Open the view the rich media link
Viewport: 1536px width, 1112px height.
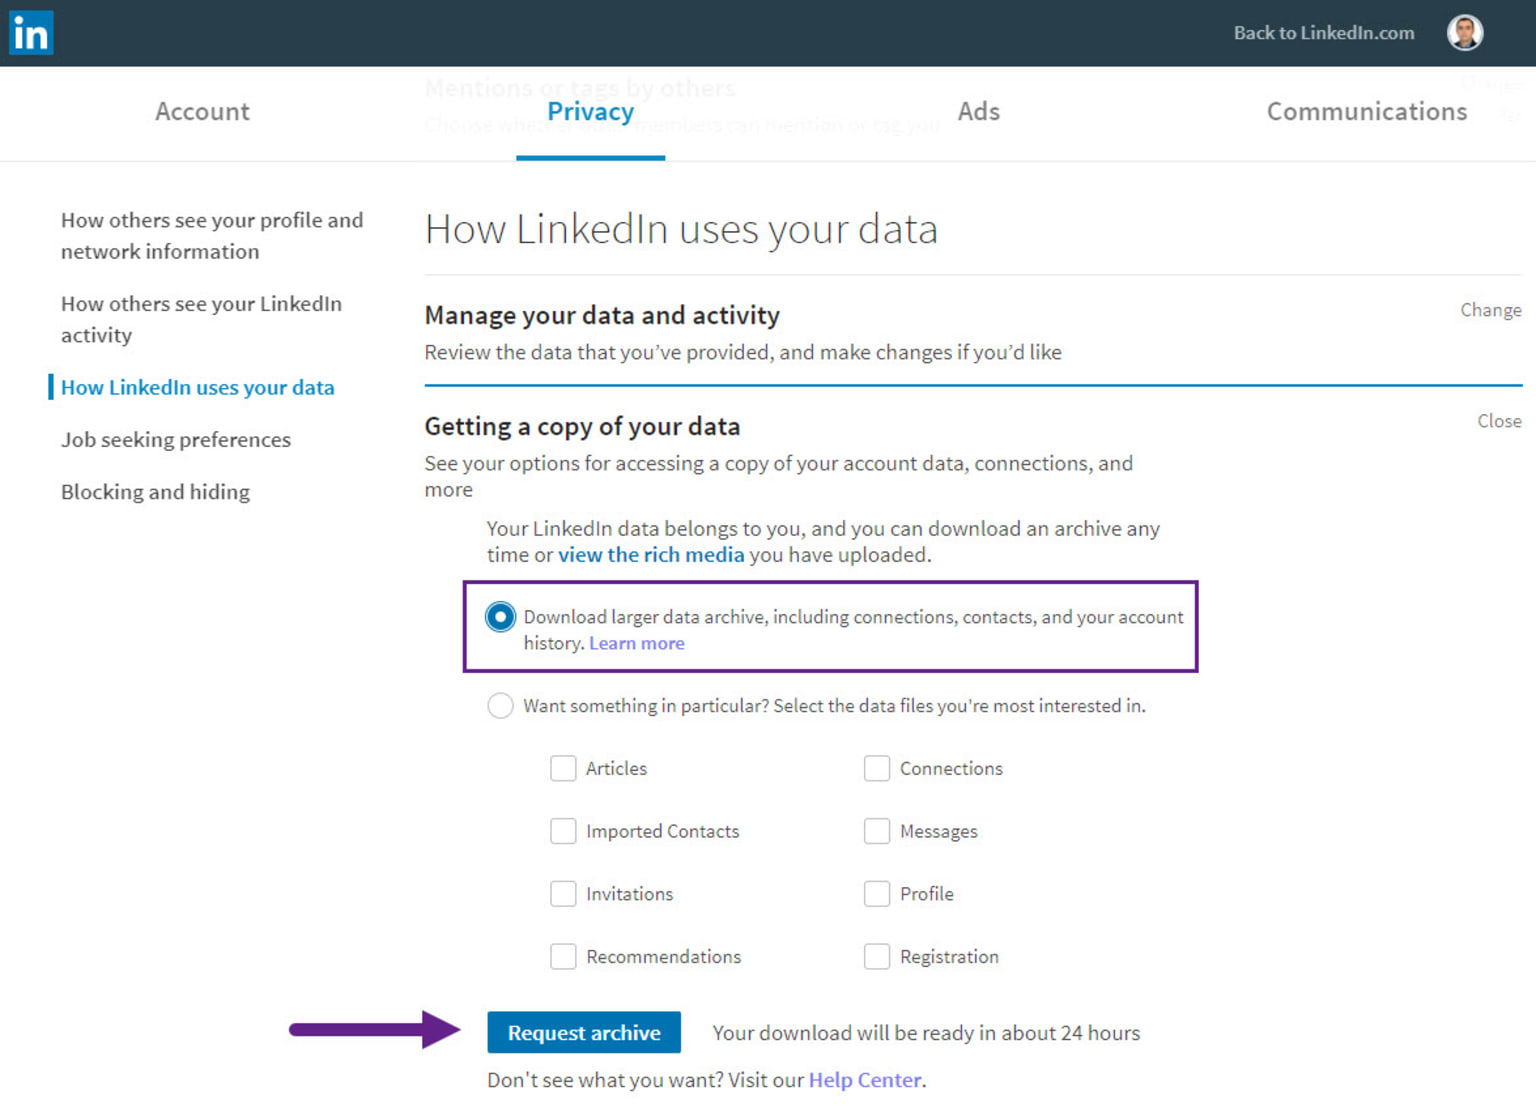[651, 555]
